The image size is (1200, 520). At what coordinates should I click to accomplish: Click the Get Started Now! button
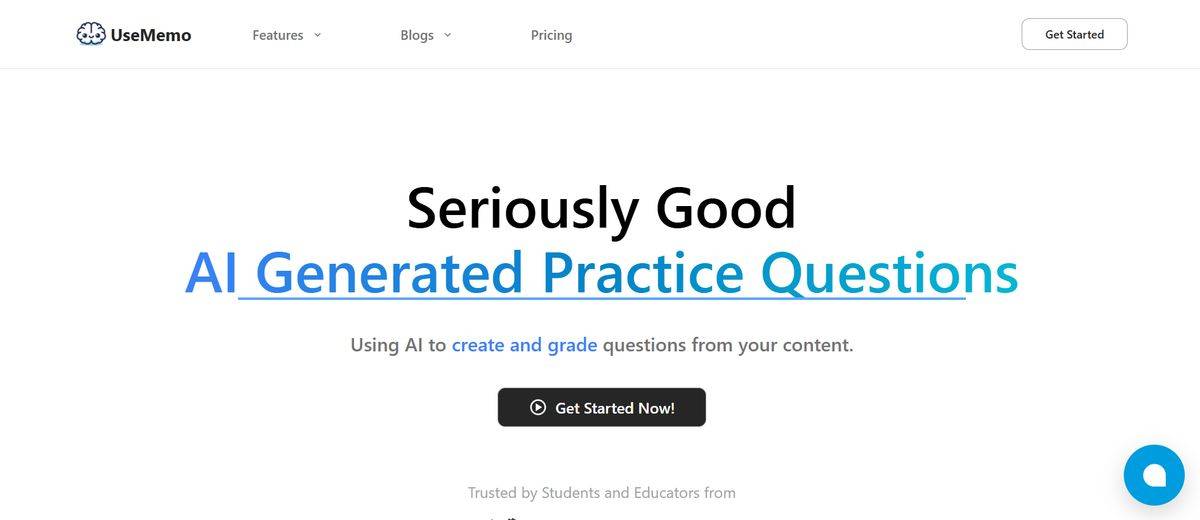(x=602, y=408)
